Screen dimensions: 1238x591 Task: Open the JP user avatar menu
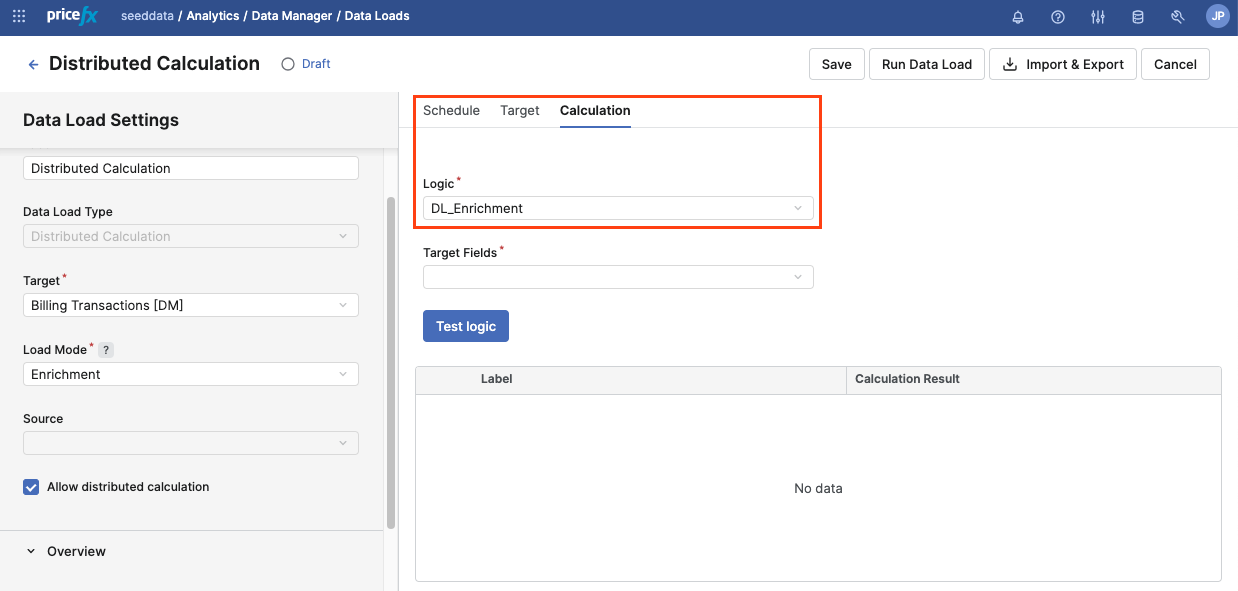pos(1217,17)
